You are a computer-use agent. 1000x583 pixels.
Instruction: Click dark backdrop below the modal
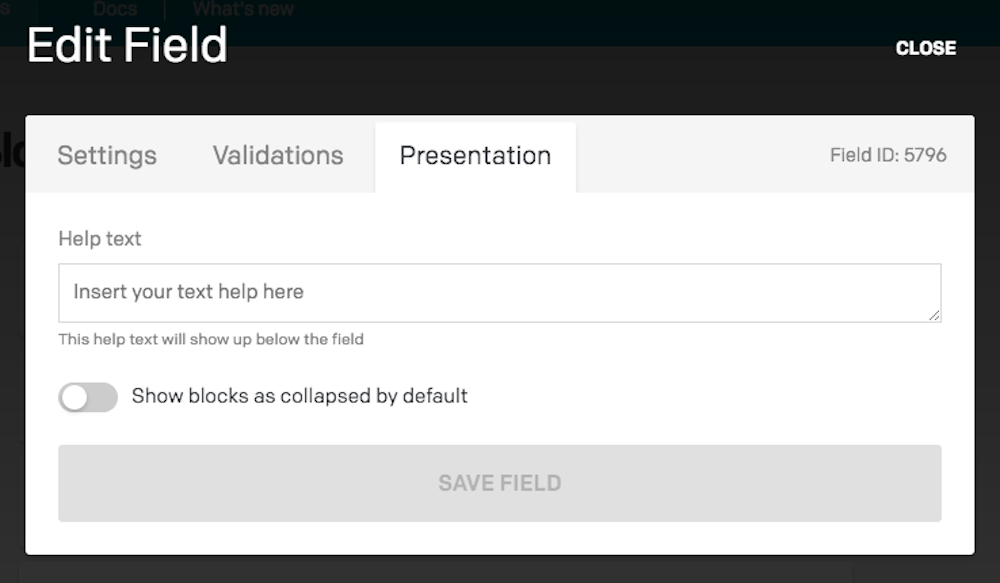click(x=500, y=570)
